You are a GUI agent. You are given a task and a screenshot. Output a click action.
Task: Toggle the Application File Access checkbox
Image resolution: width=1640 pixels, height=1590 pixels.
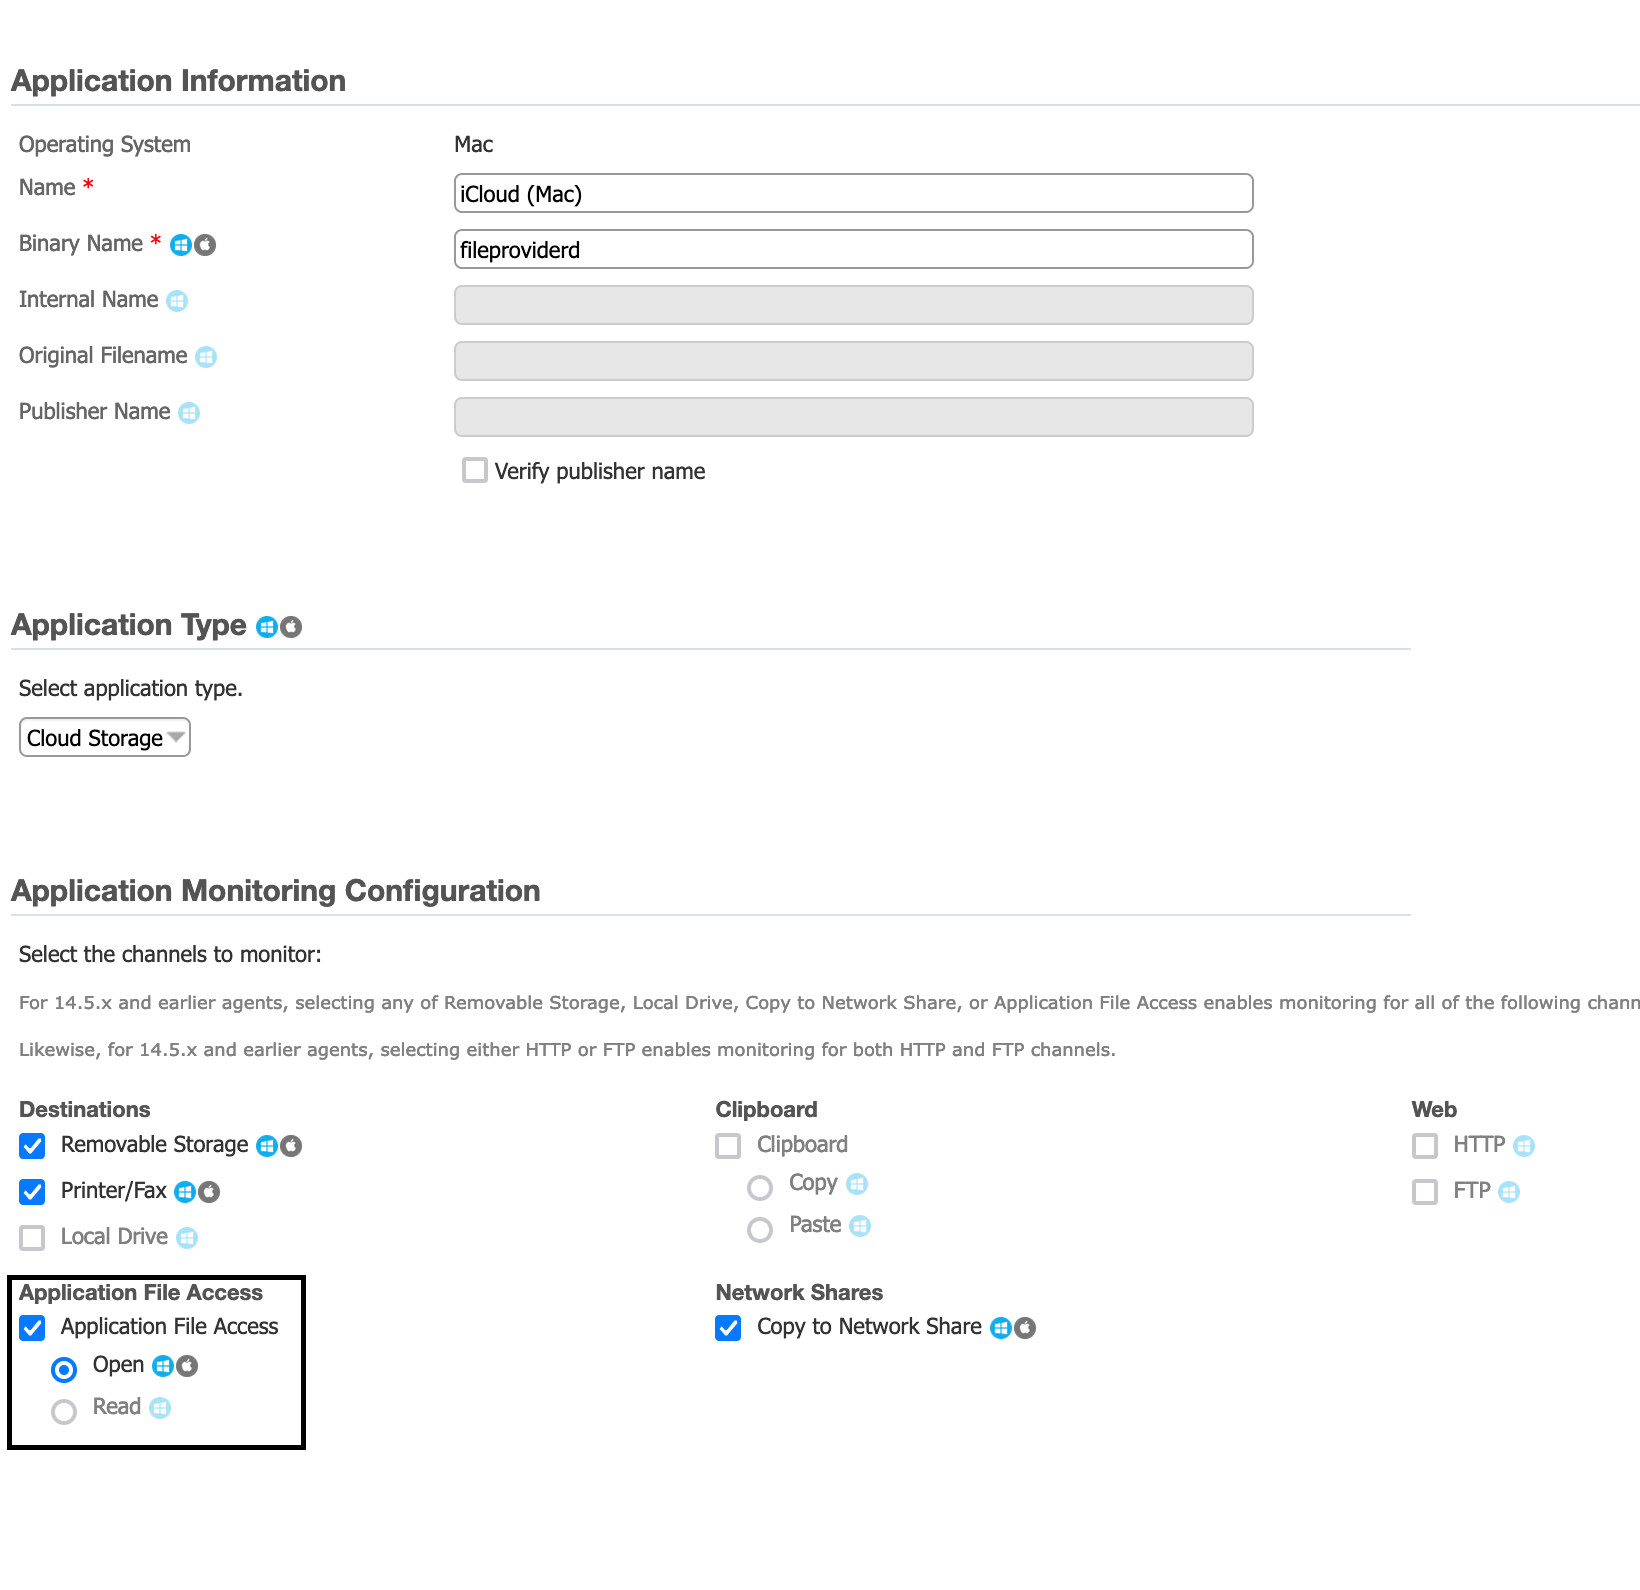click(33, 1328)
